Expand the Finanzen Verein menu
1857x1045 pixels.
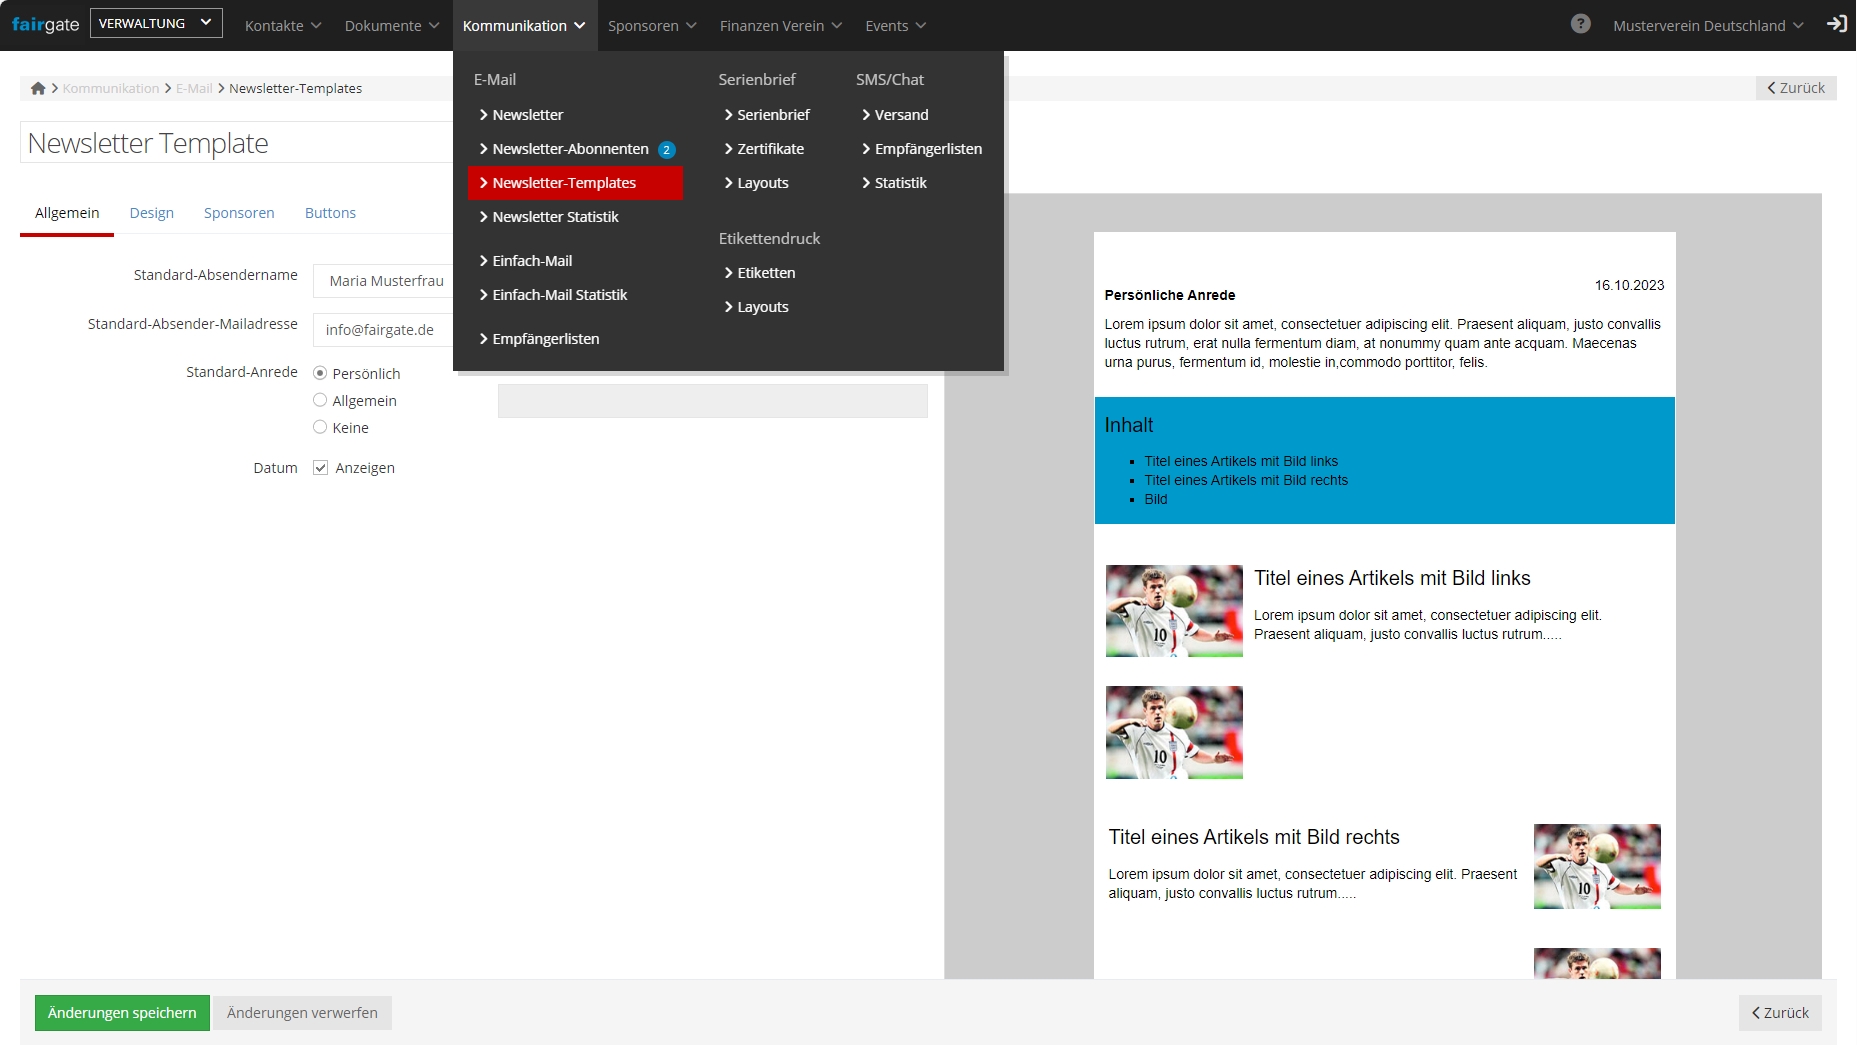coord(781,26)
